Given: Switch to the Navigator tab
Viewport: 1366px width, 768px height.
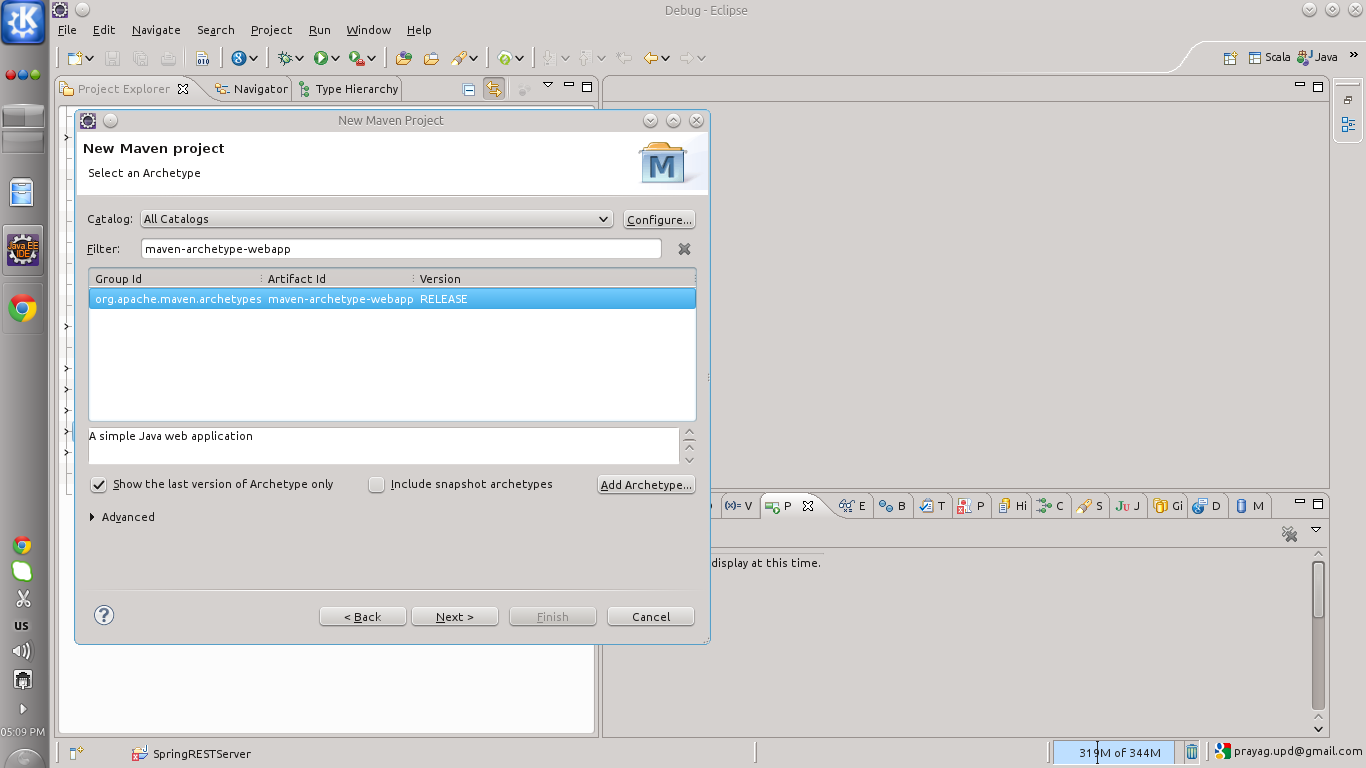Looking at the screenshot, I should [x=251, y=89].
